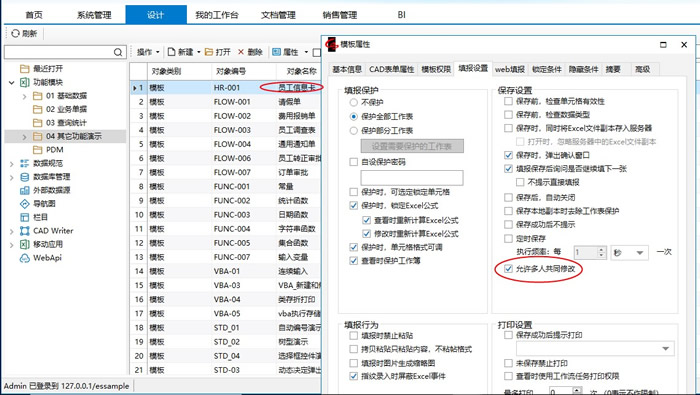Select the FLOW-001 请假单 row

tap(226, 102)
